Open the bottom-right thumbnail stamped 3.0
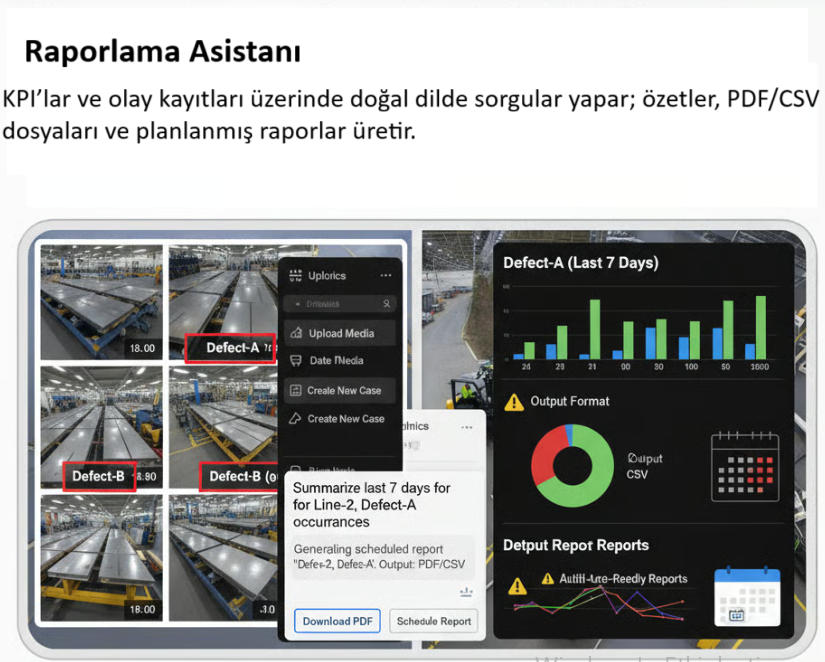Viewport: 825px width, 662px height. tap(223, 558)
